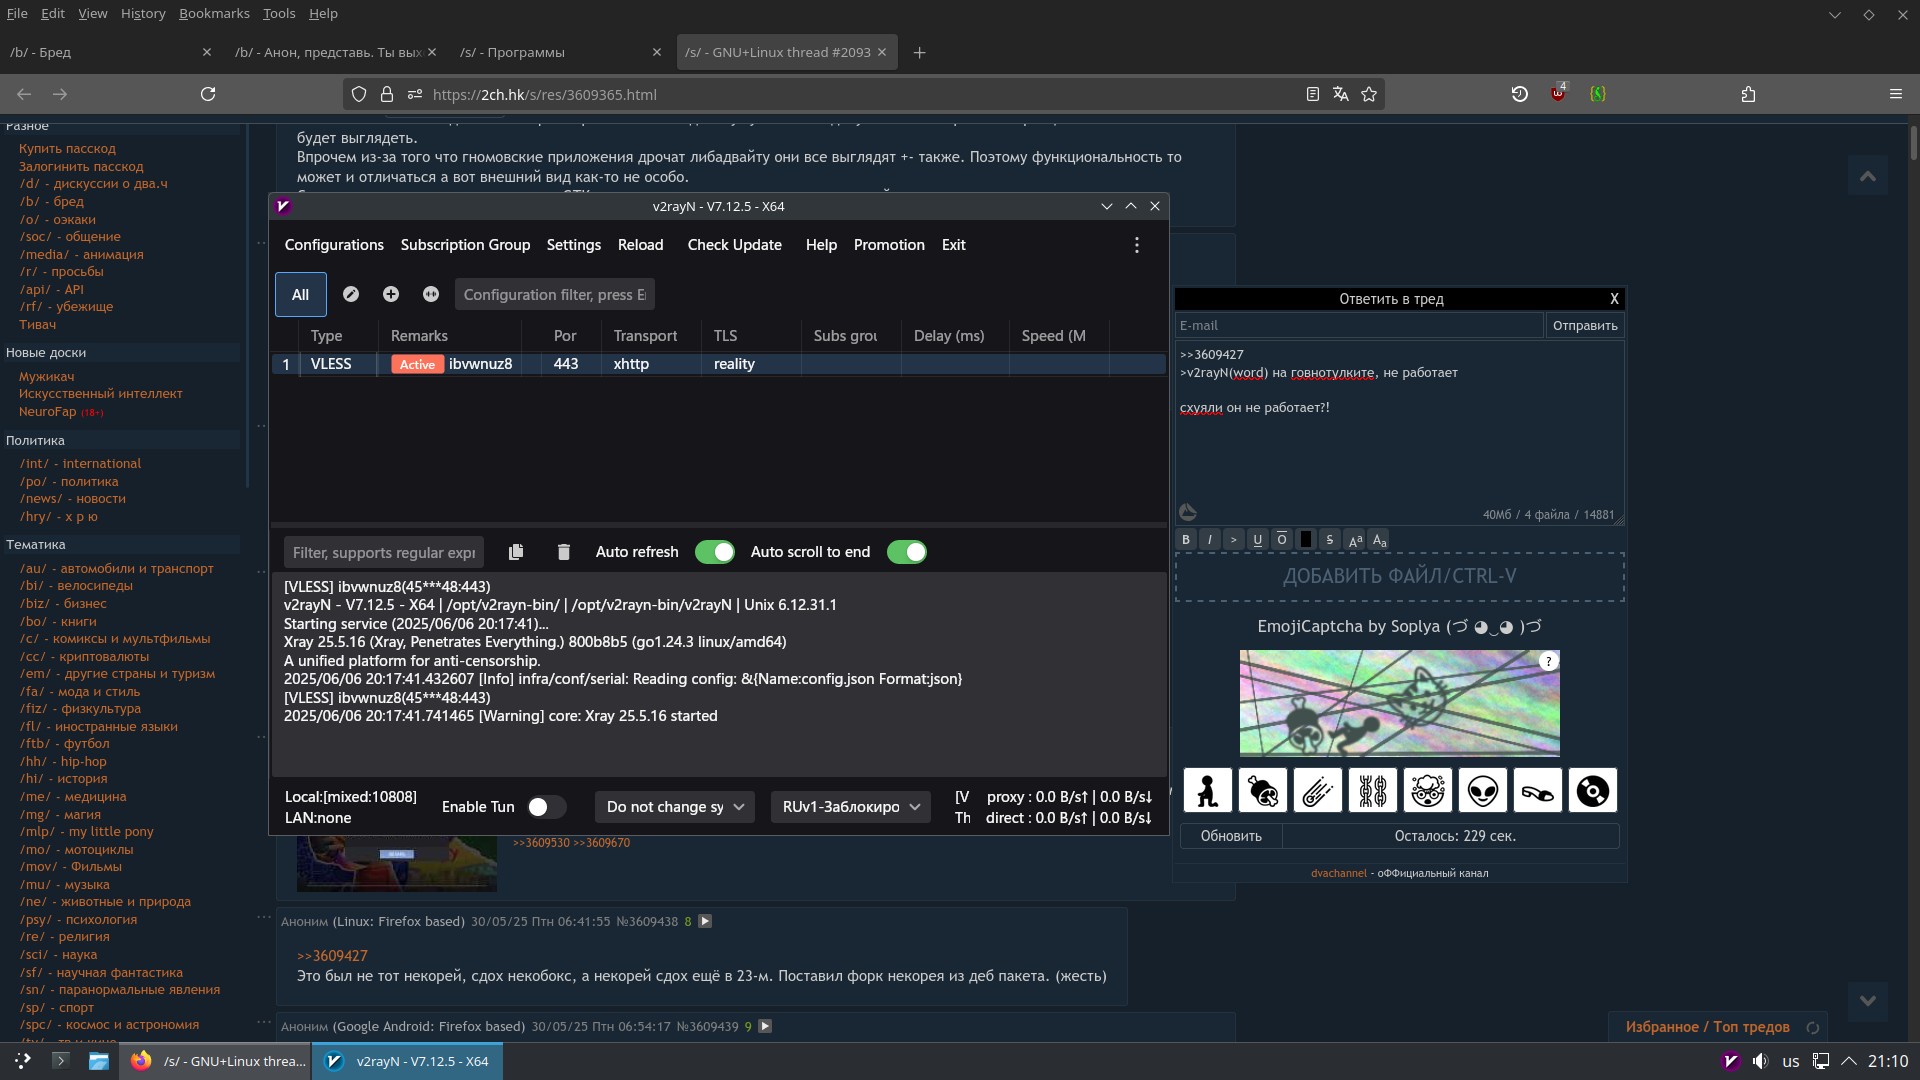Click the Отправить submit button

[1584, 325]
